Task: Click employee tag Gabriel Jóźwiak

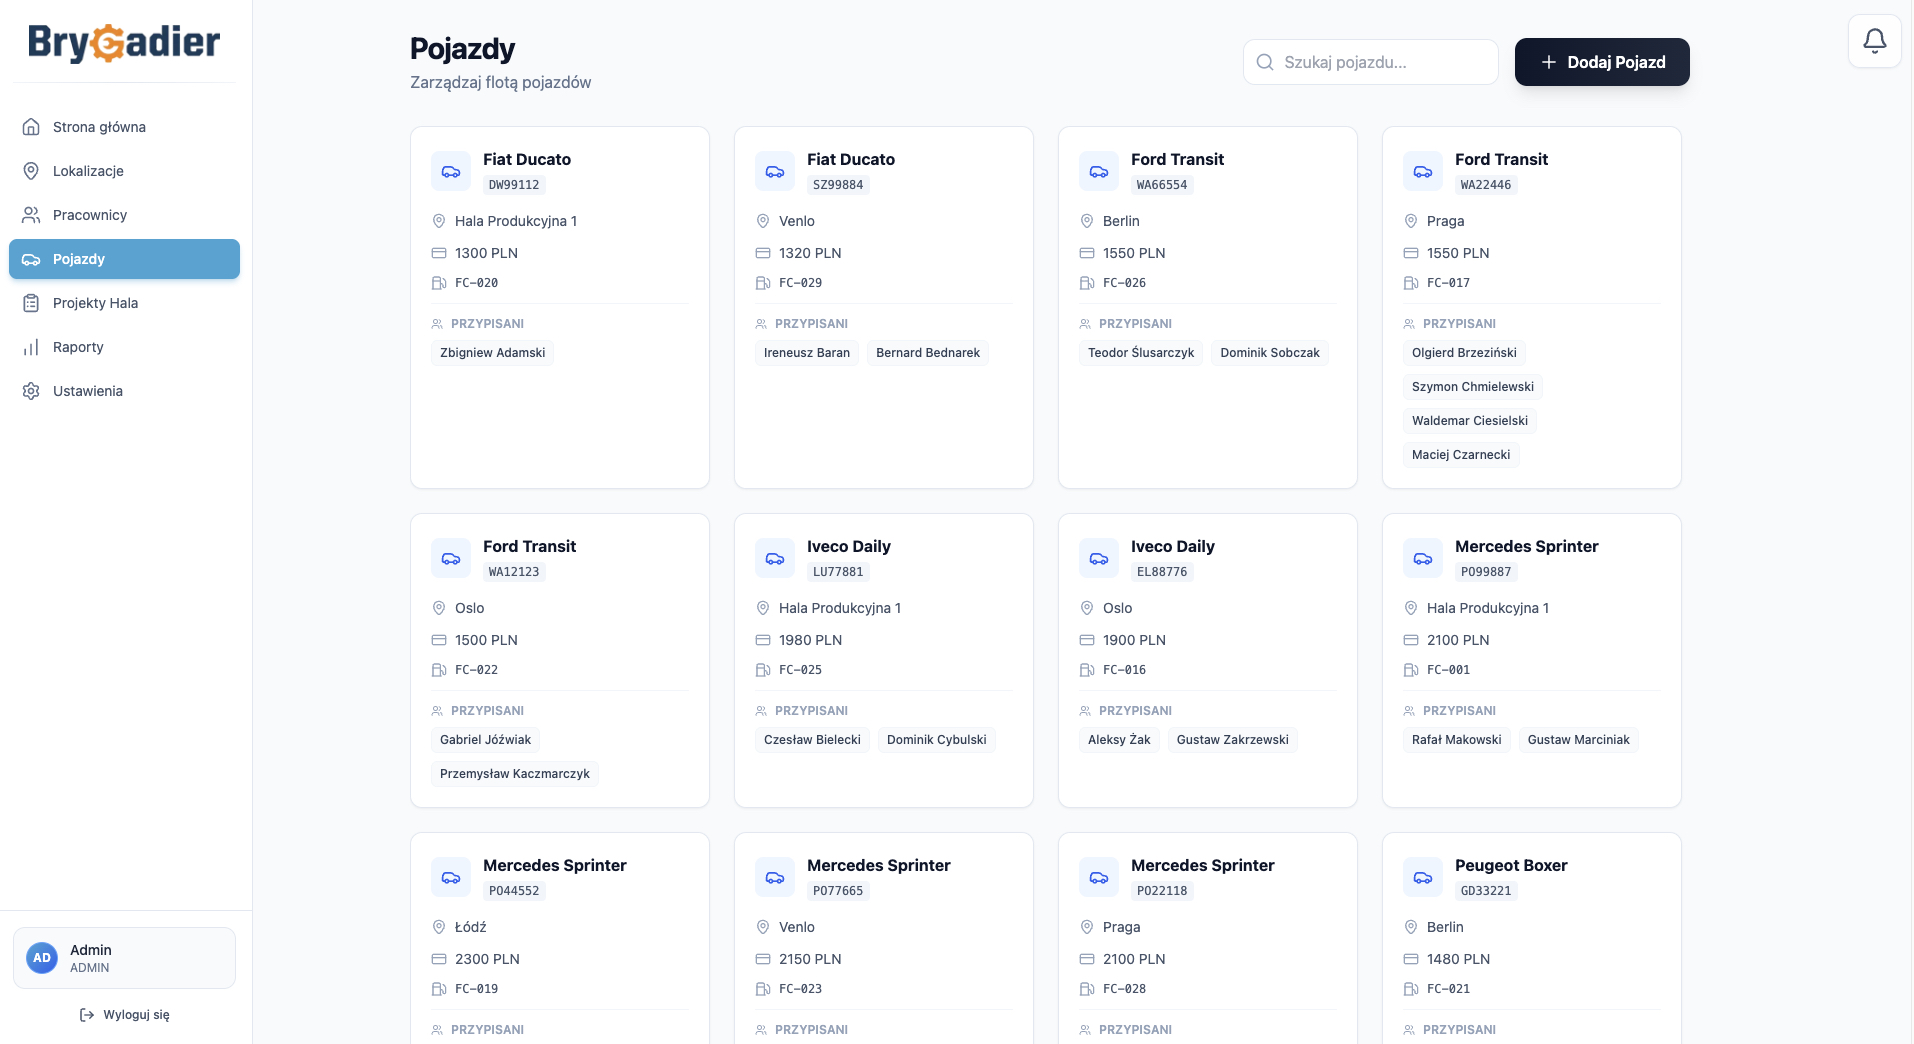Action: pos(485,740)
